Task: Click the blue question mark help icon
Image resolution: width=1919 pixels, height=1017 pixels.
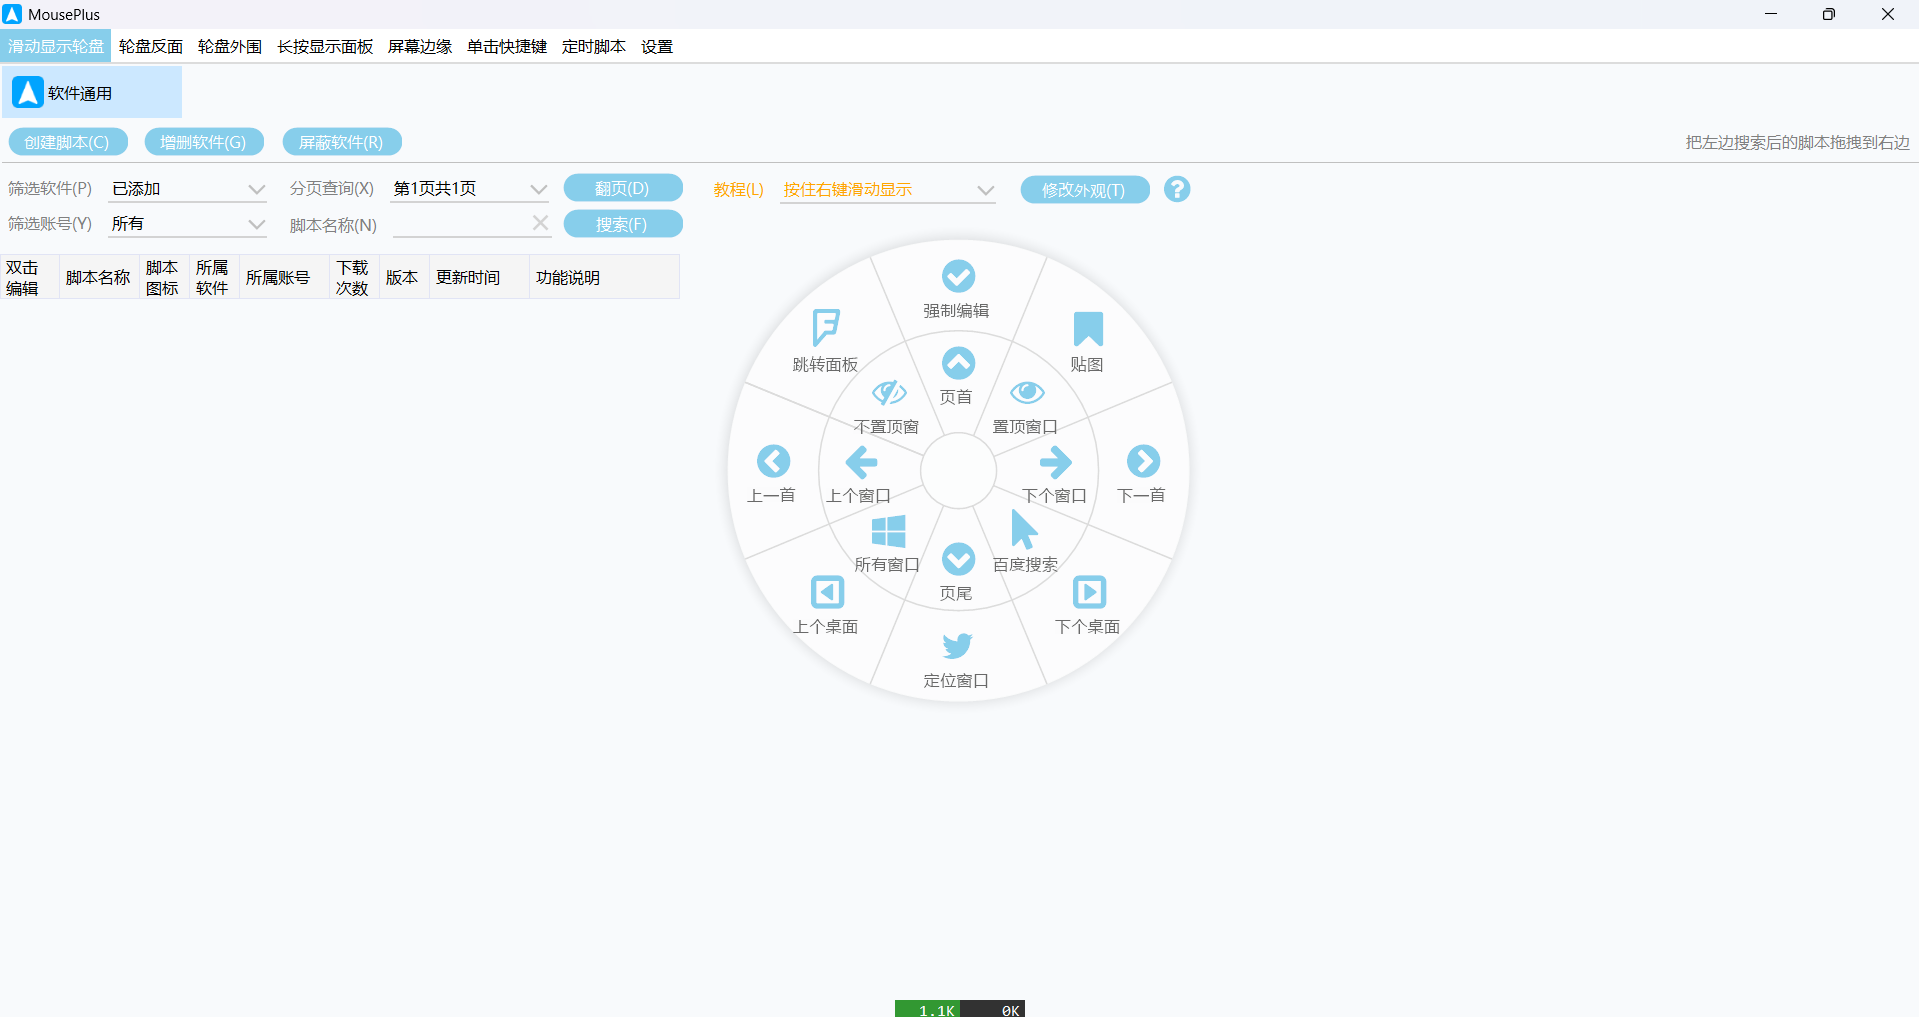Action: [x=1177, y=189]
